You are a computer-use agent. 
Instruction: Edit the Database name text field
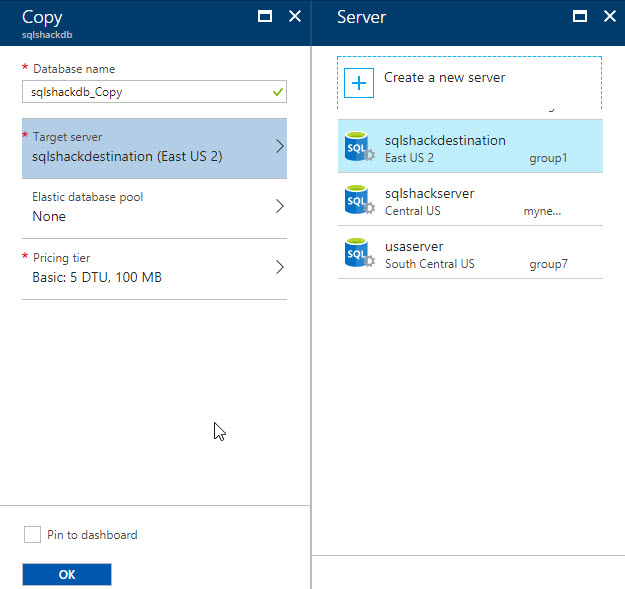145,92
